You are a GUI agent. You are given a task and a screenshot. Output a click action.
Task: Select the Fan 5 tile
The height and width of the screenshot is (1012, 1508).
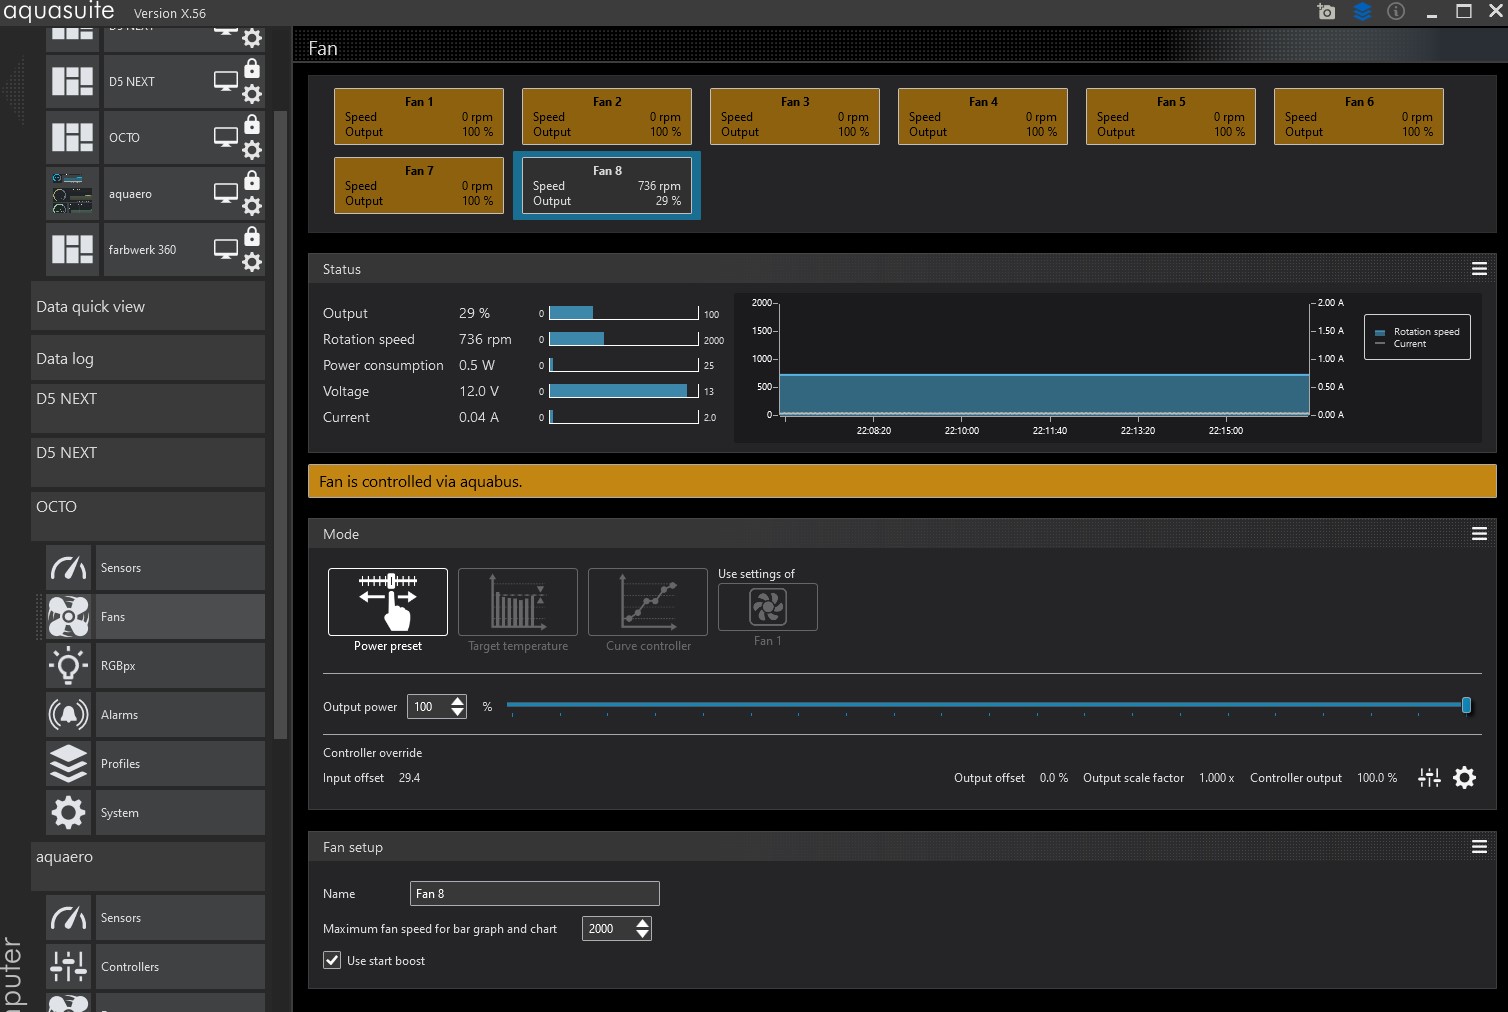[1171, 117]
